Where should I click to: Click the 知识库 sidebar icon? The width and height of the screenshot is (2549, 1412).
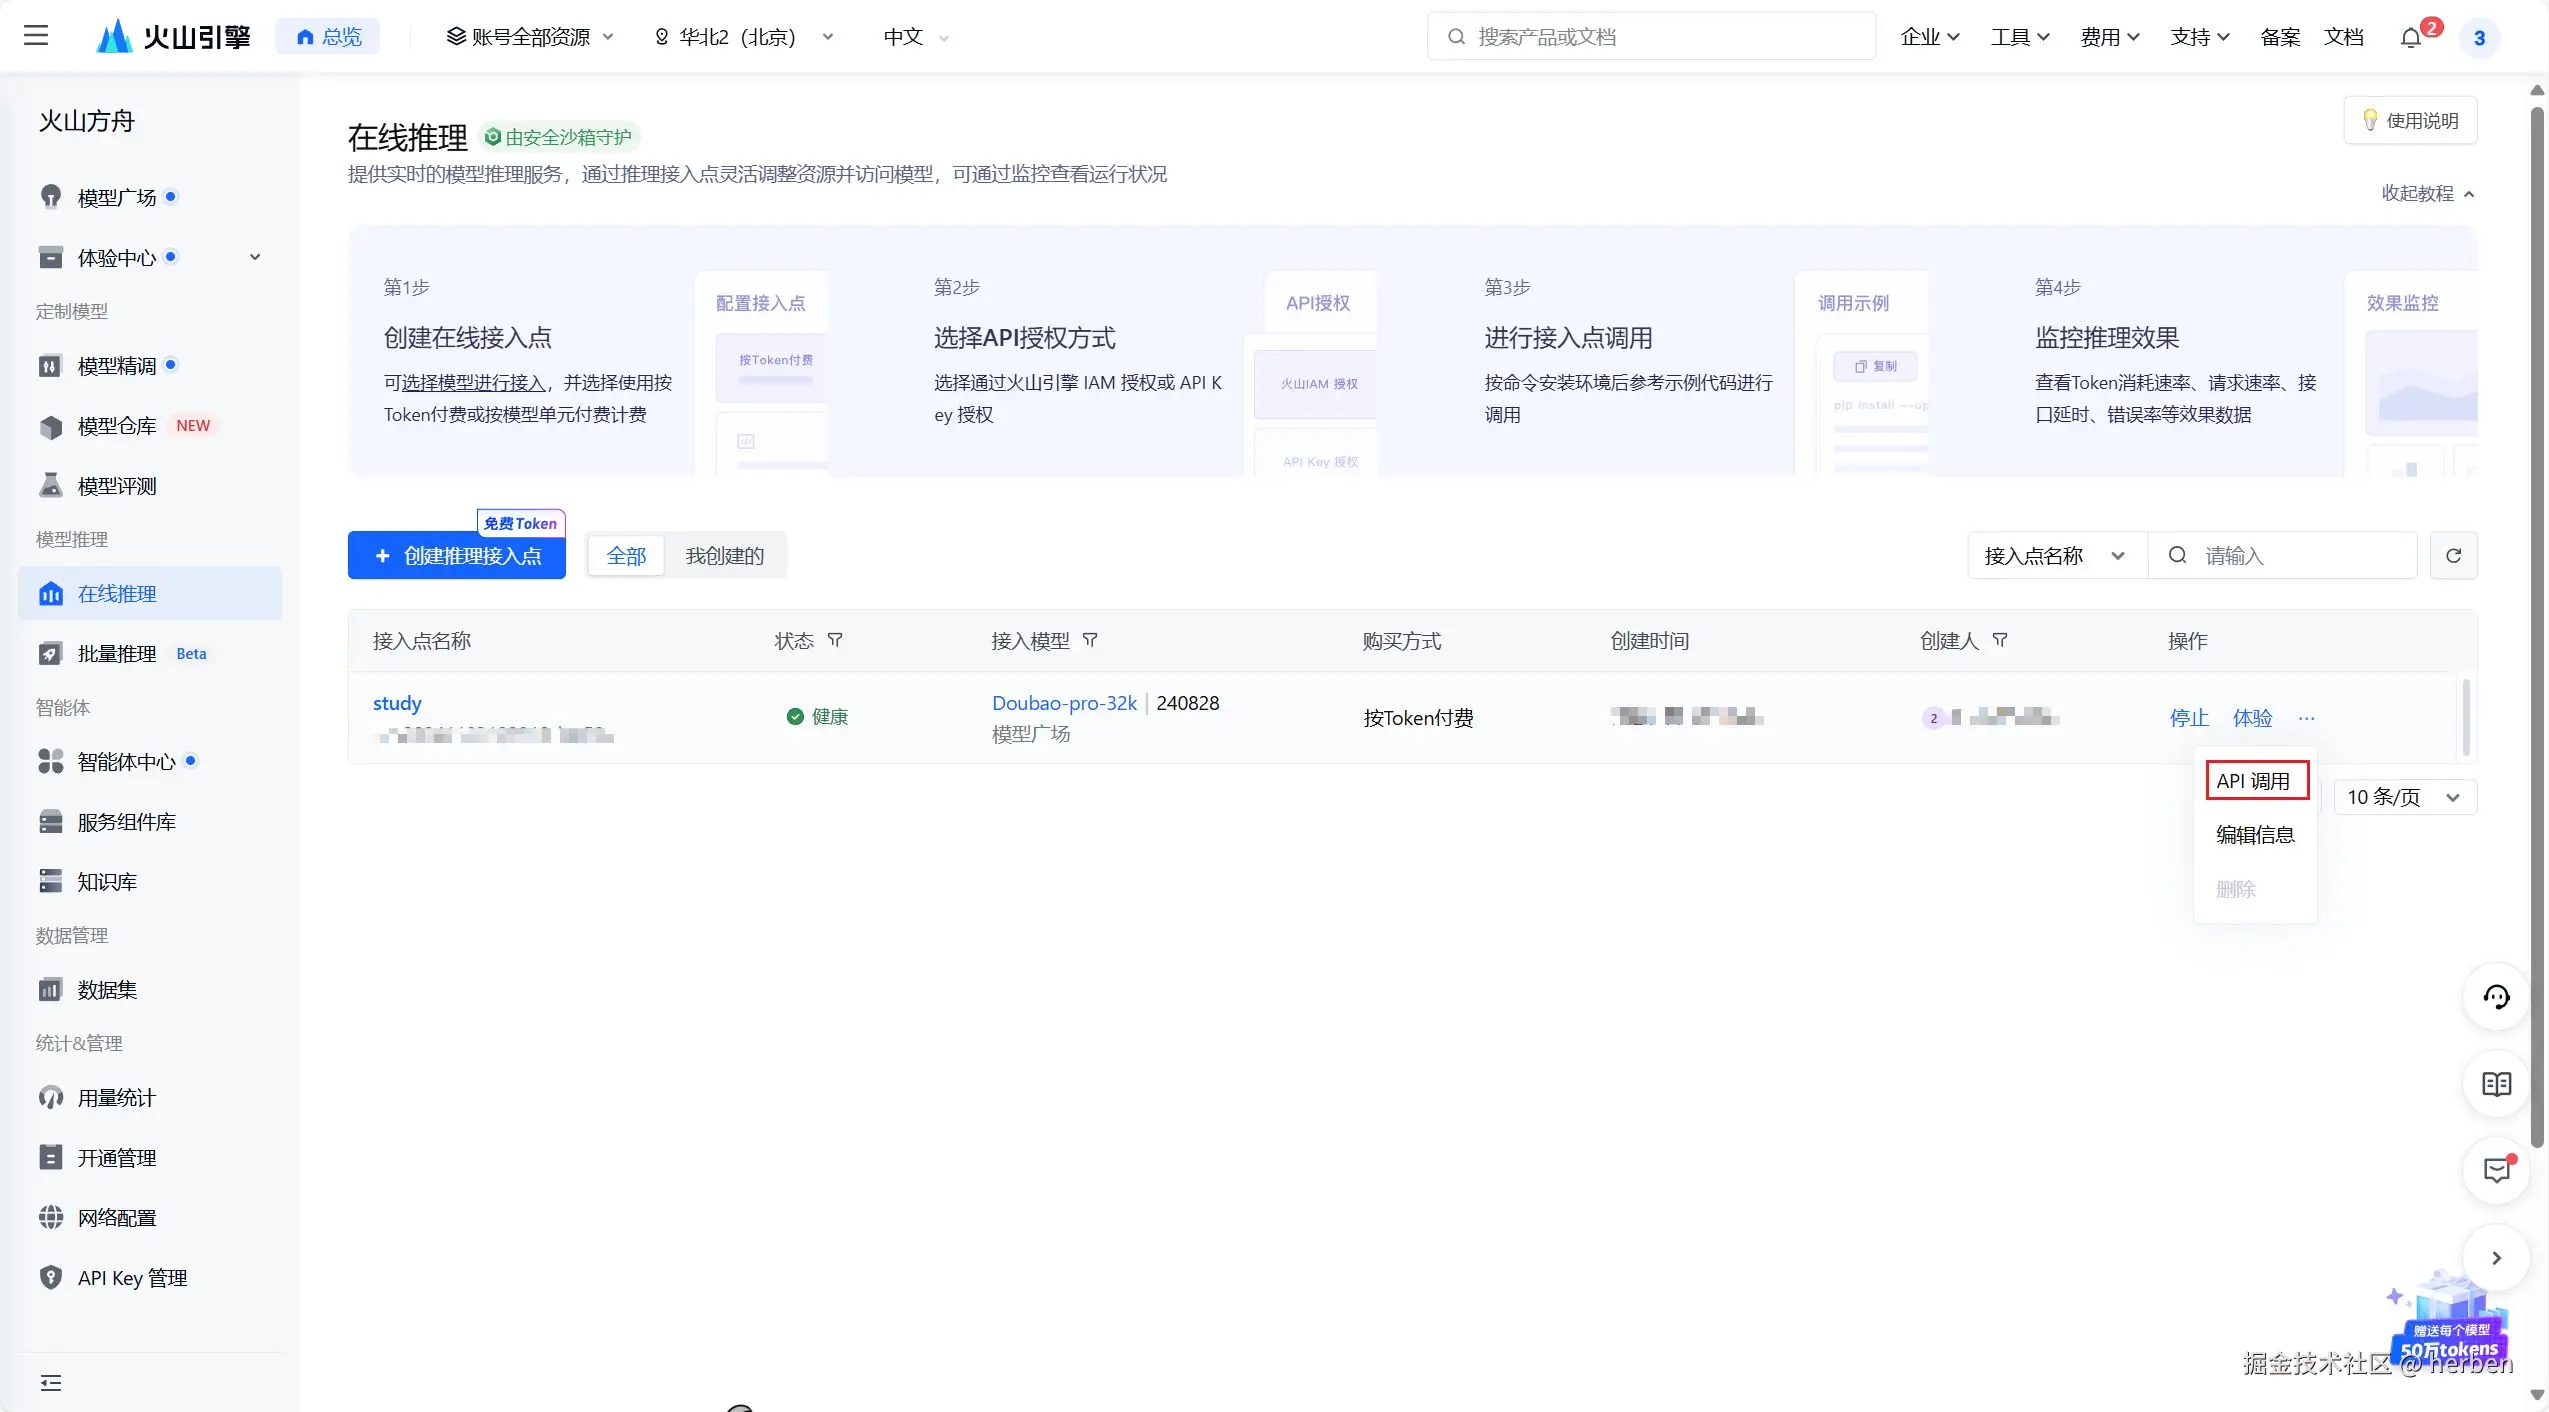pyautogui.click(x=51, y=882)
